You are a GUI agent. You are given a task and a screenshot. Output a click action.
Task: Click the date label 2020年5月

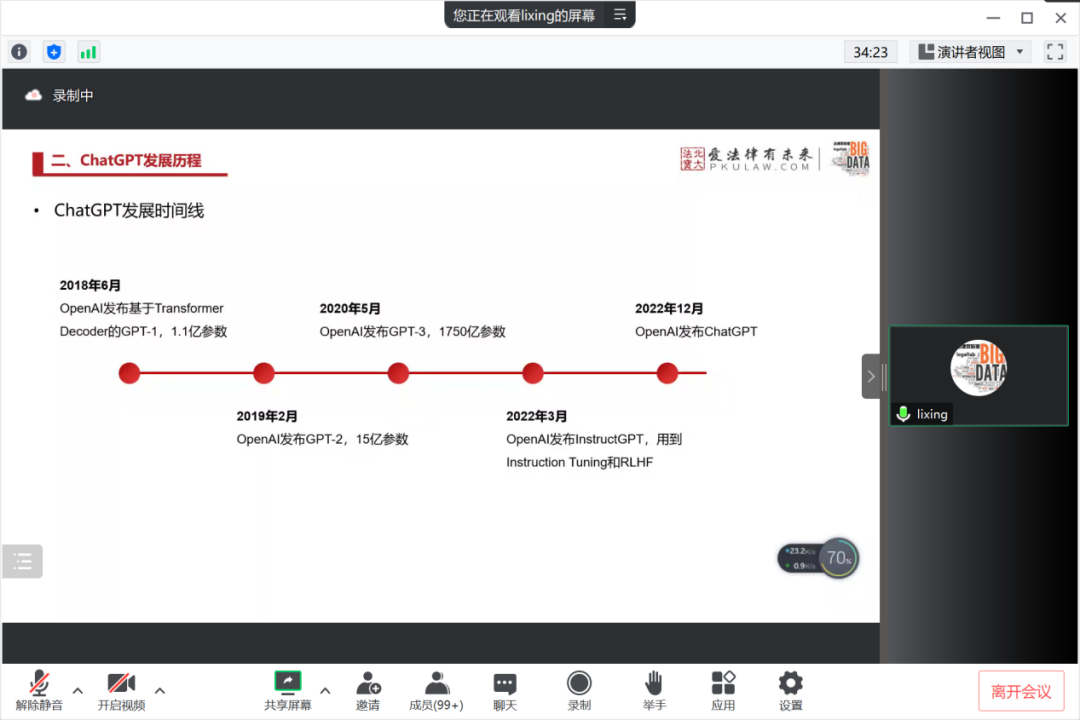[x=350, y=309]
